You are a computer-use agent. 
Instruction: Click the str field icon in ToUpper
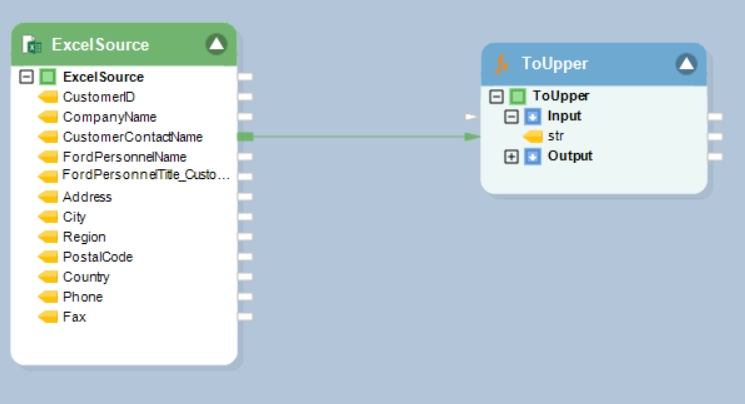533,136
